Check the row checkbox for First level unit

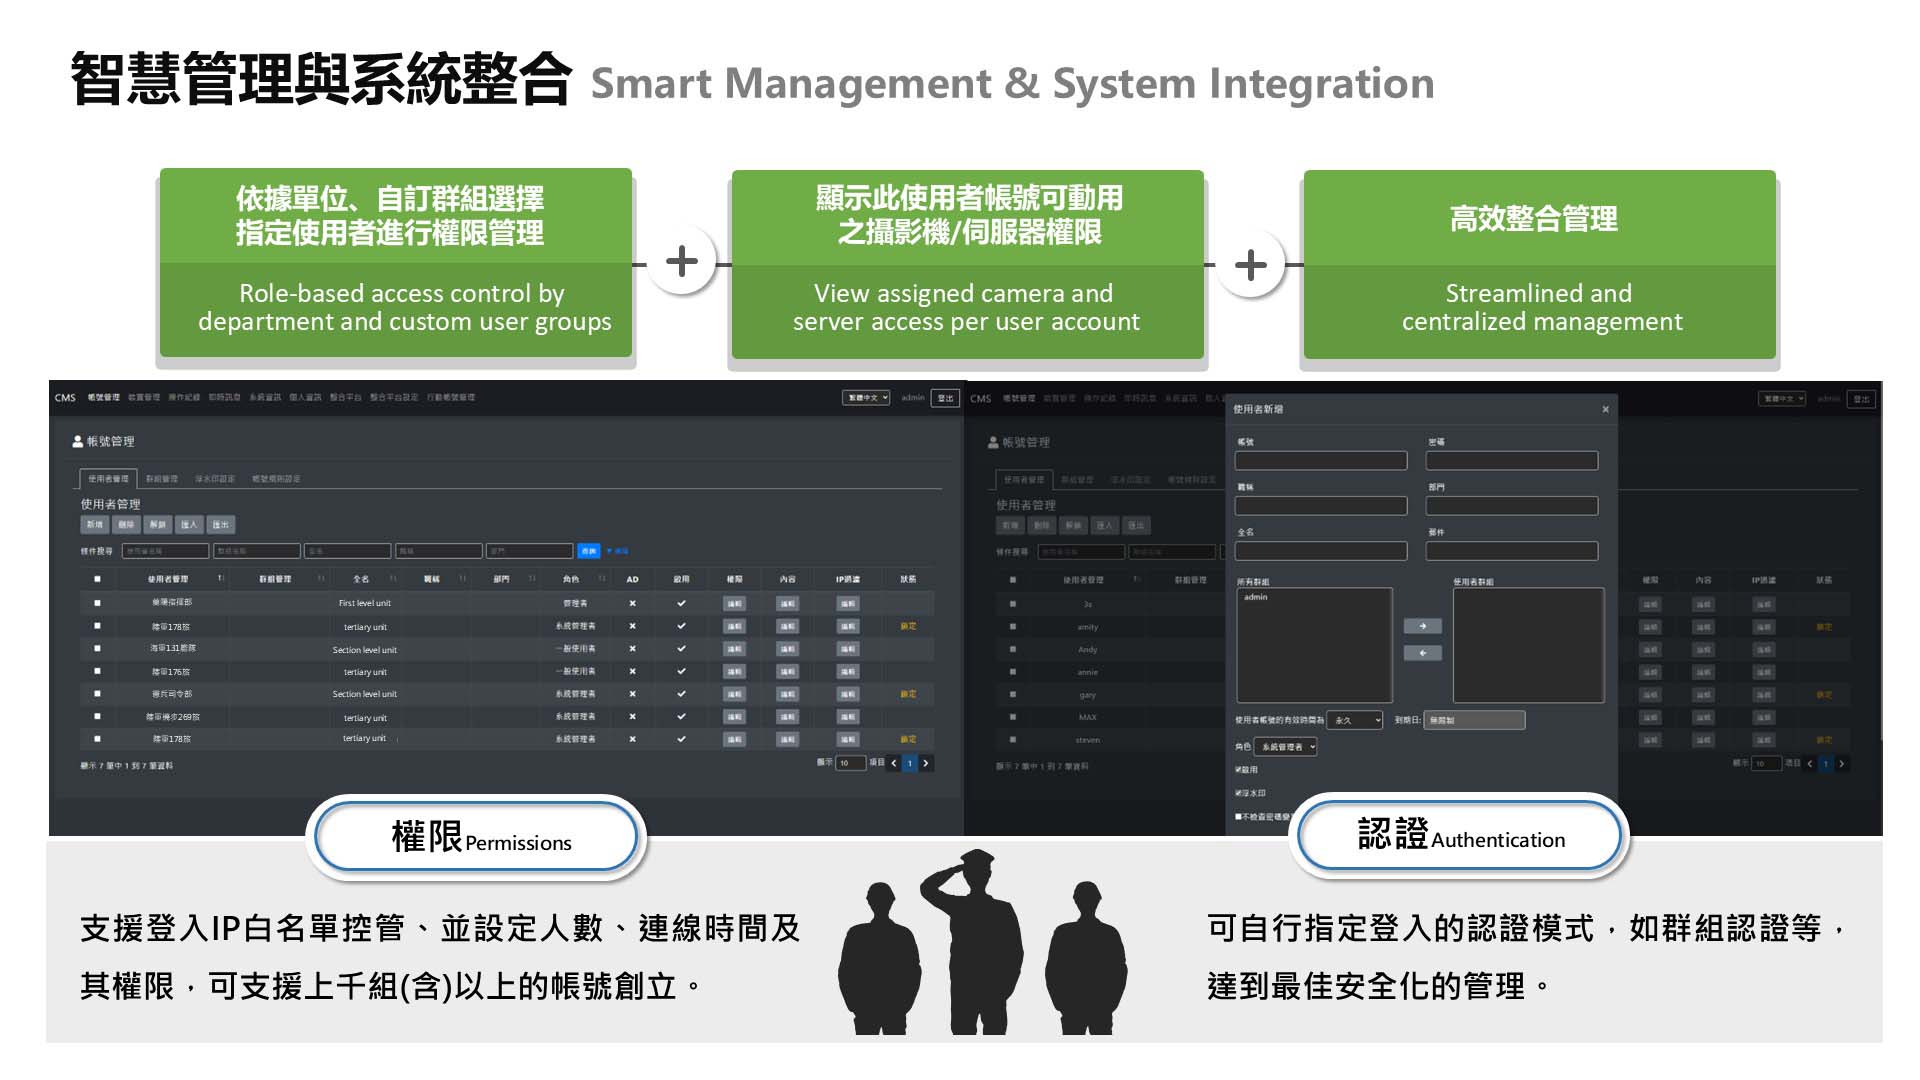click(97, 603)
